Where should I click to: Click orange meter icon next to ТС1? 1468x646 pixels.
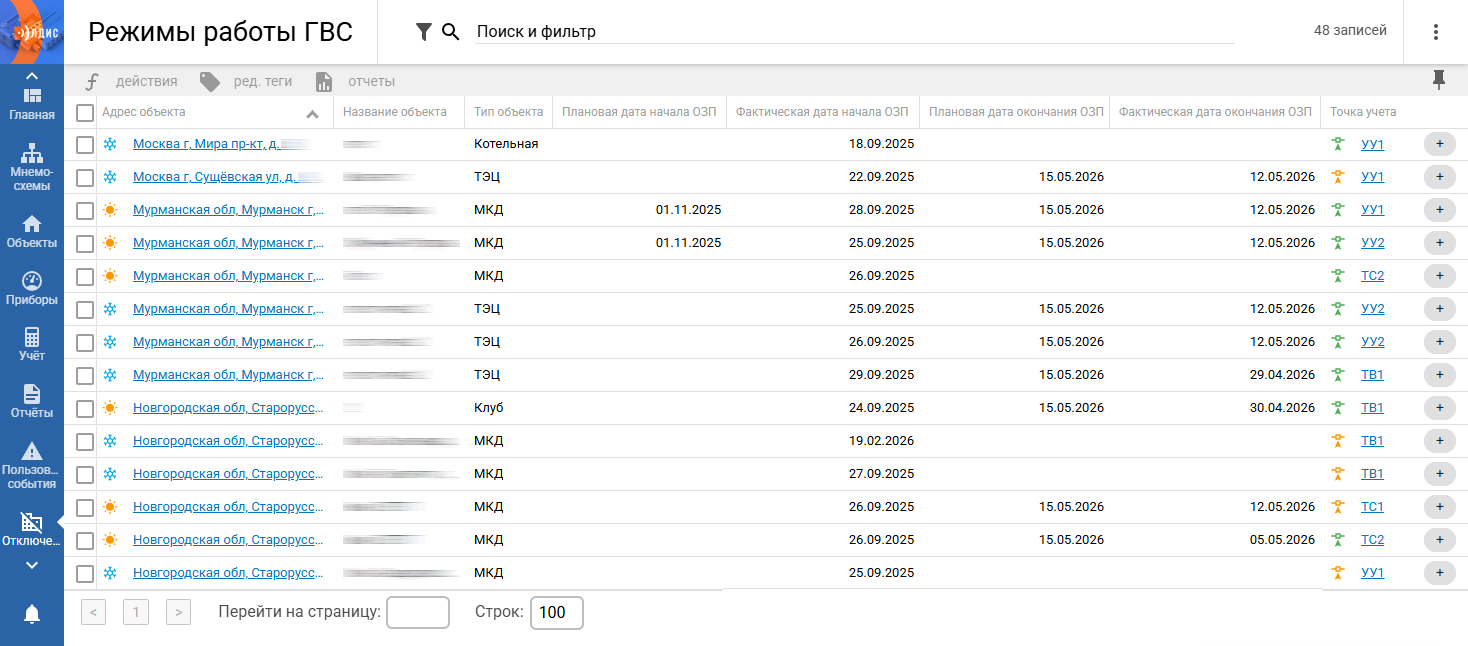click(x=1338, y=507)
